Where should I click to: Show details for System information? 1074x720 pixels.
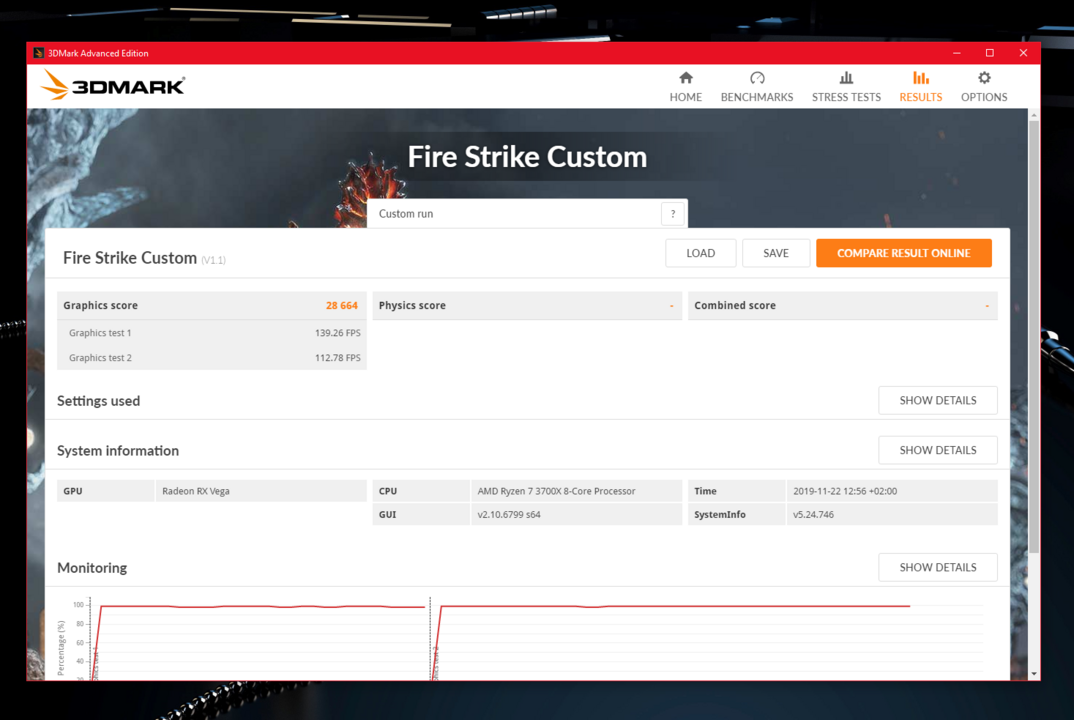pos(938,450)
